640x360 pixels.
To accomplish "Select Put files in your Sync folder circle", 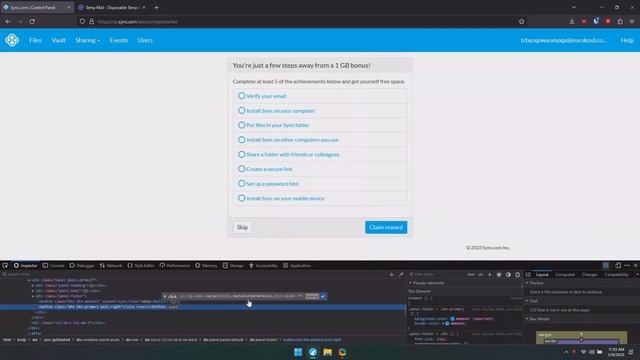I will coord(241,125).
